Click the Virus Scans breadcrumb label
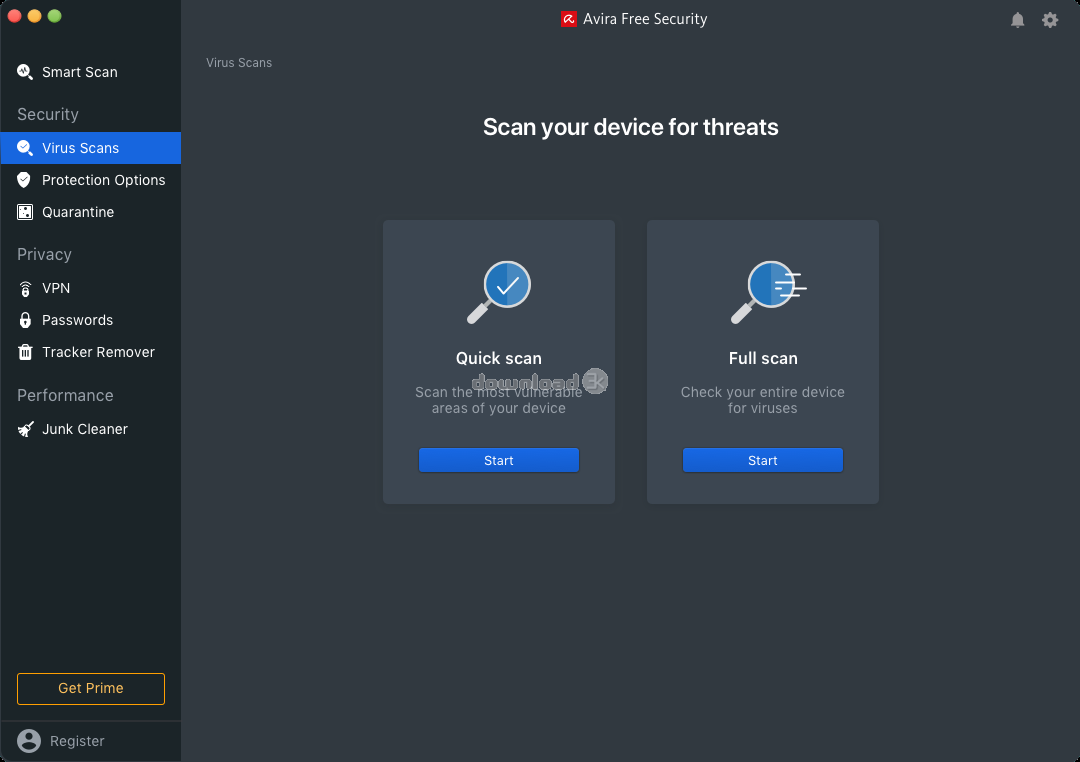 coord(239,63)
